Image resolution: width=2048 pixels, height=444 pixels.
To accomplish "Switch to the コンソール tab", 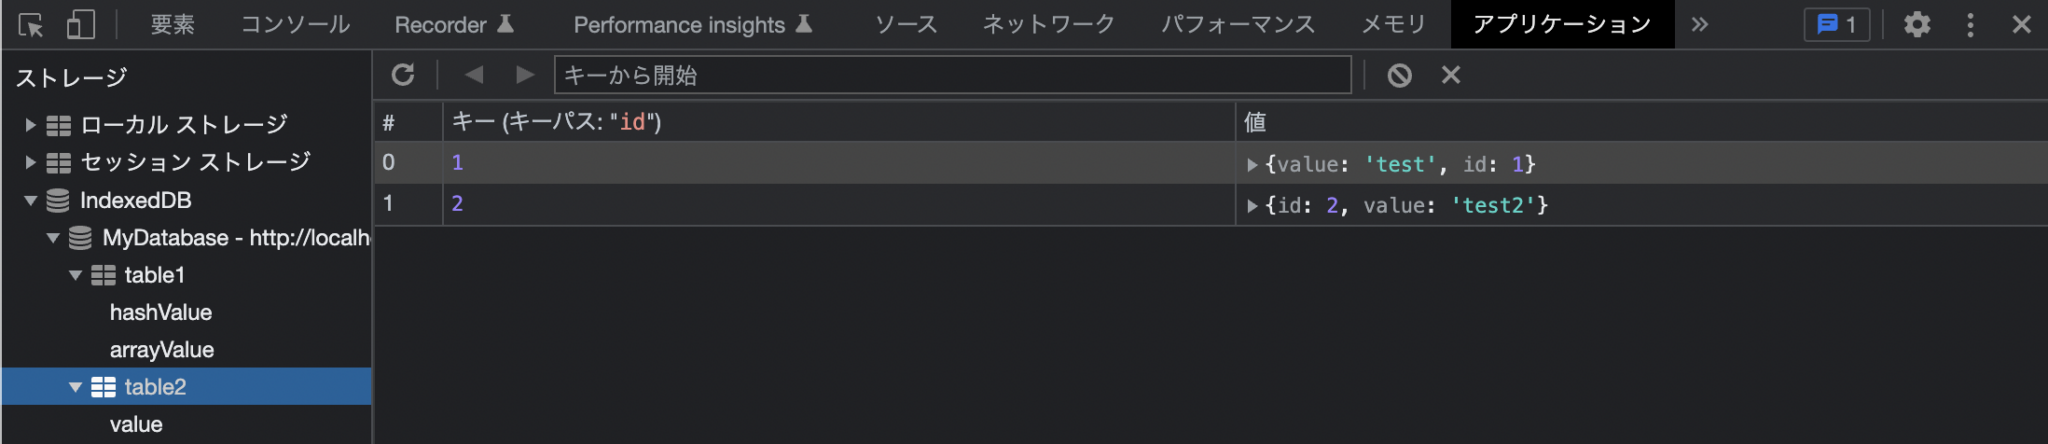I will (296, 25).
